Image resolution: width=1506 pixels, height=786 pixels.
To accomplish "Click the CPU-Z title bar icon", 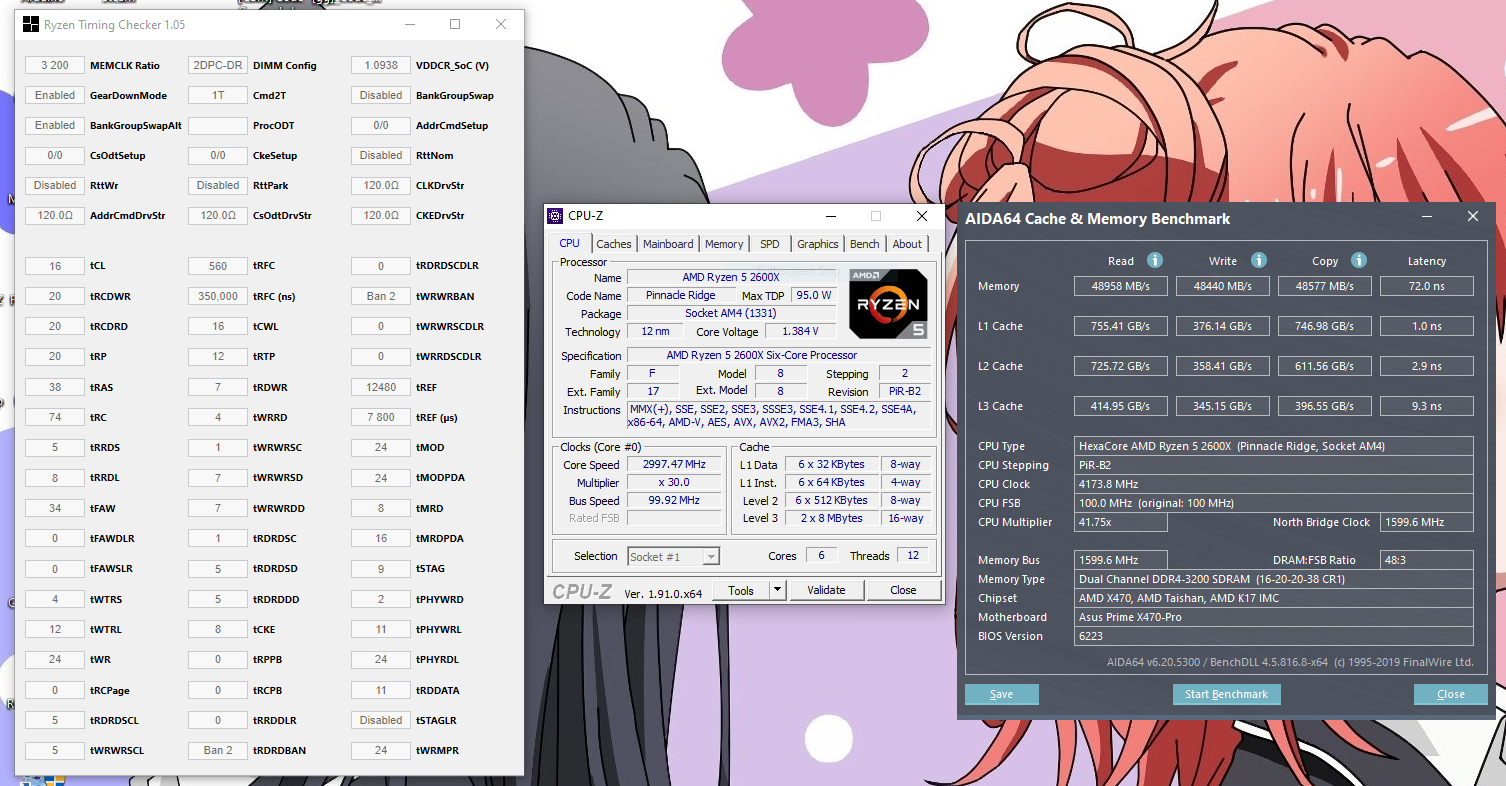I will click(x=555, y=216).
